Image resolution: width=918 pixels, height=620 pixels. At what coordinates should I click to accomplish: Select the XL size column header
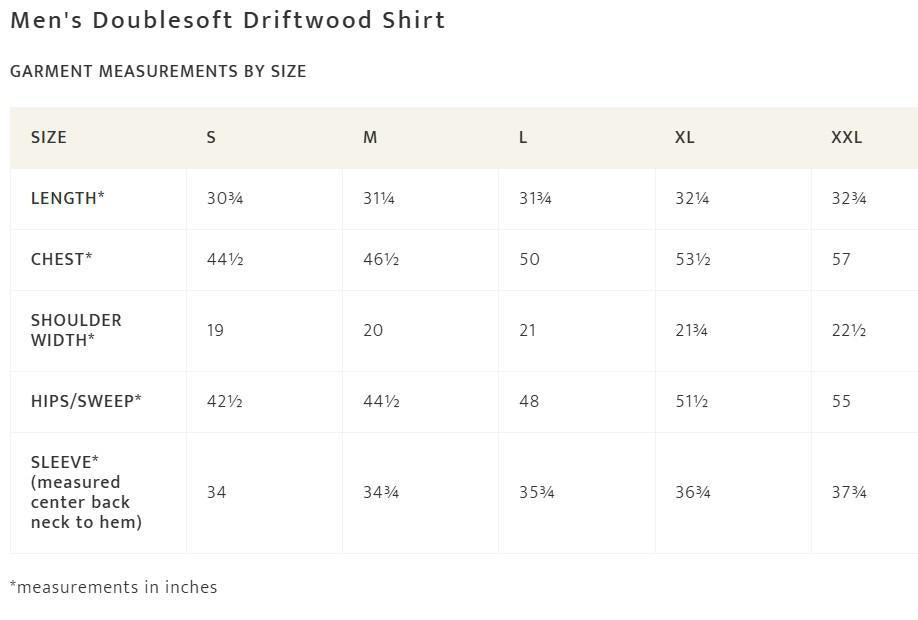coord(684,138)
